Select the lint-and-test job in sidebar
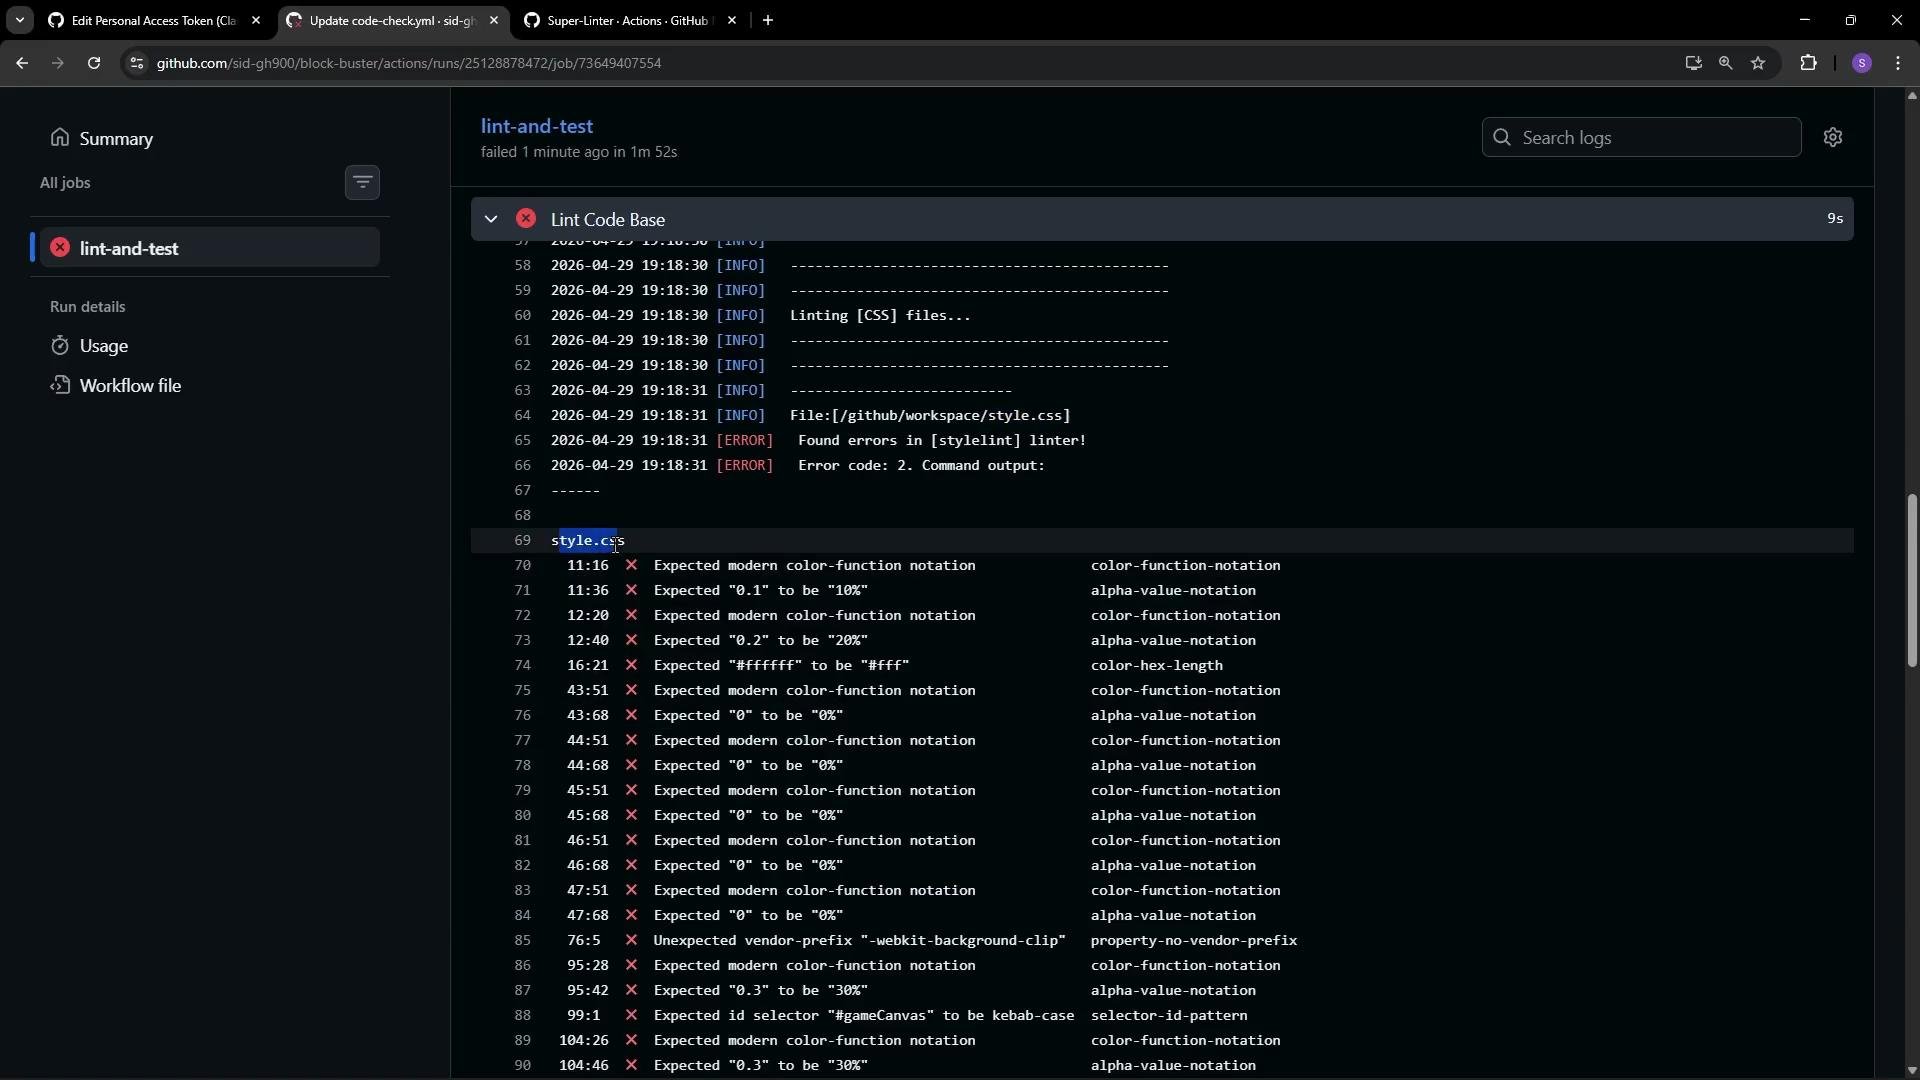 pos(210,248)
